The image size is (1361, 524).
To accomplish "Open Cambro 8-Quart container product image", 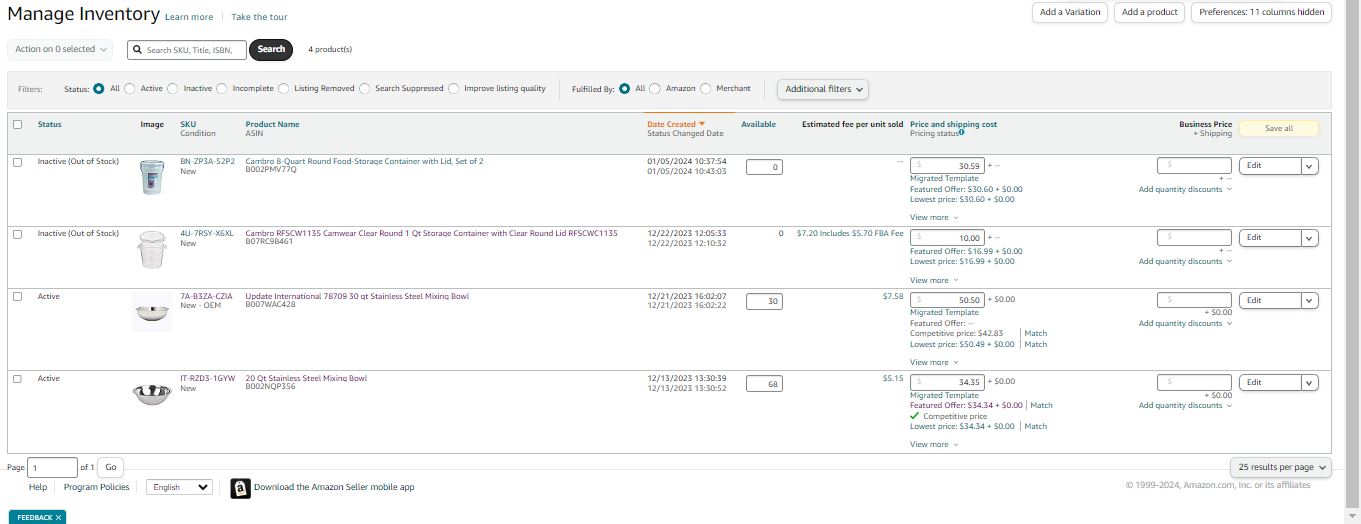I will (153, 177).
